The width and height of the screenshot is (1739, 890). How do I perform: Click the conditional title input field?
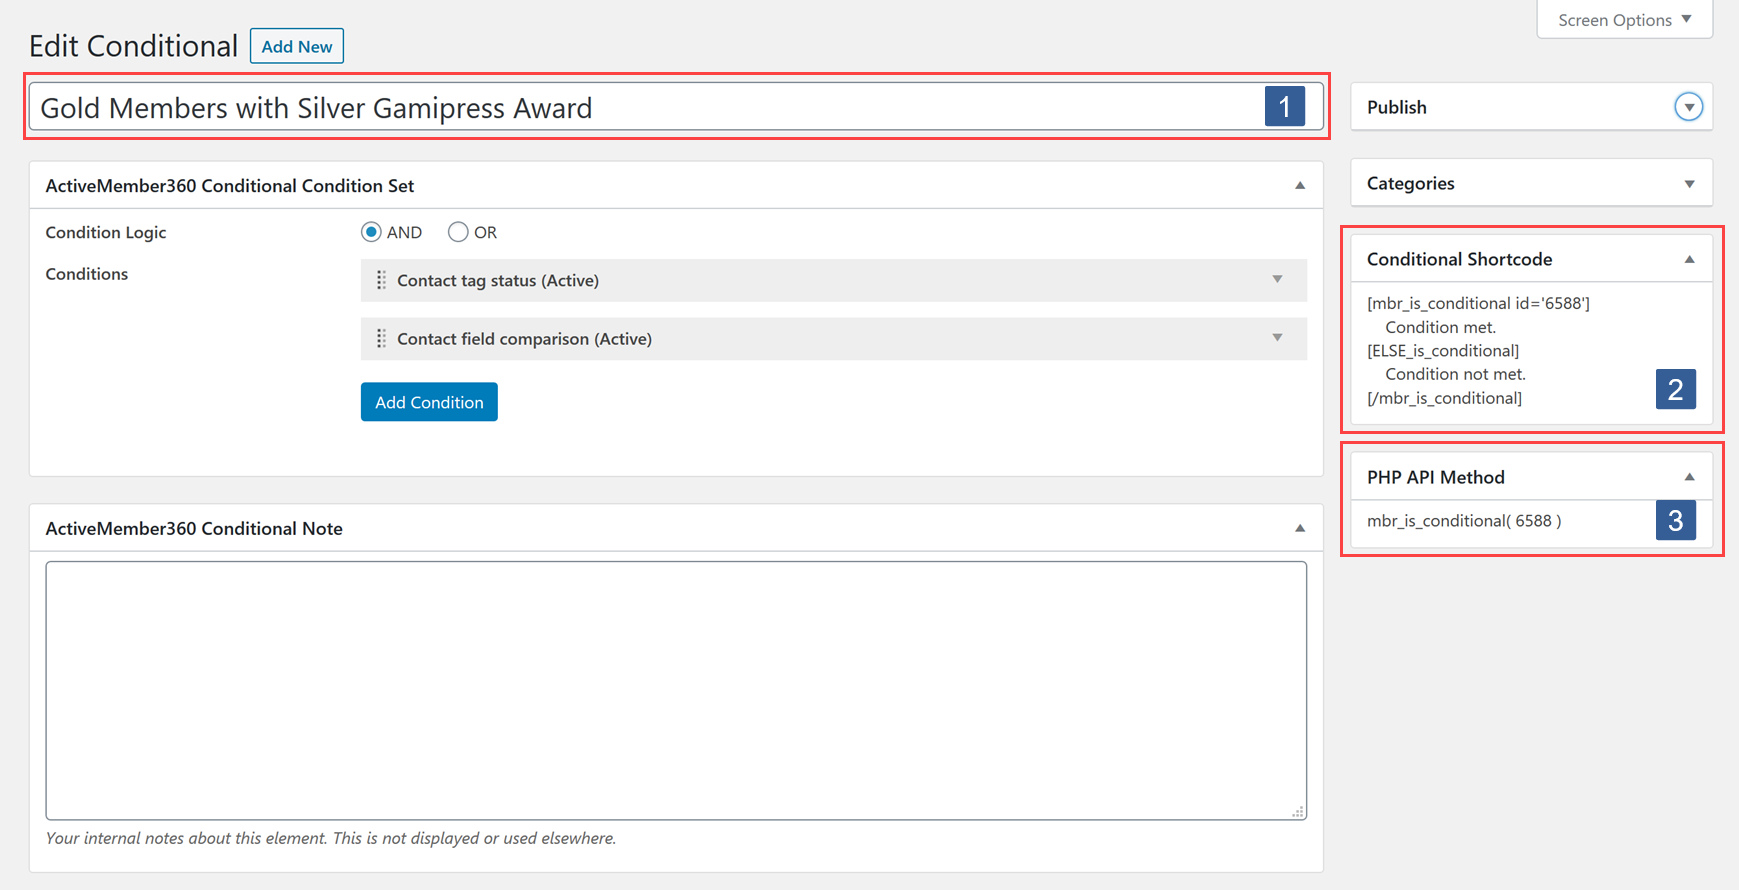[640, 108]
